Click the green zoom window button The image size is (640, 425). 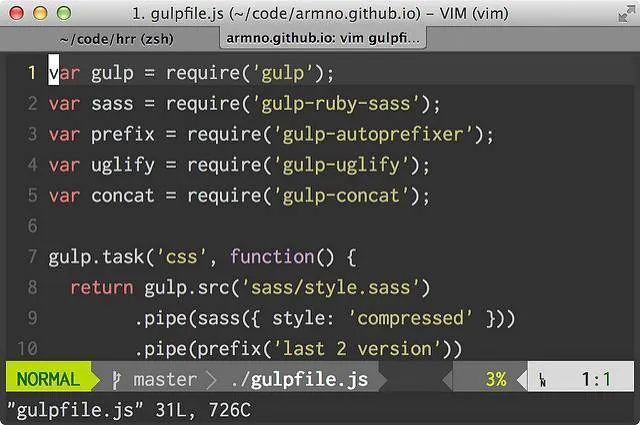point(63,14)
